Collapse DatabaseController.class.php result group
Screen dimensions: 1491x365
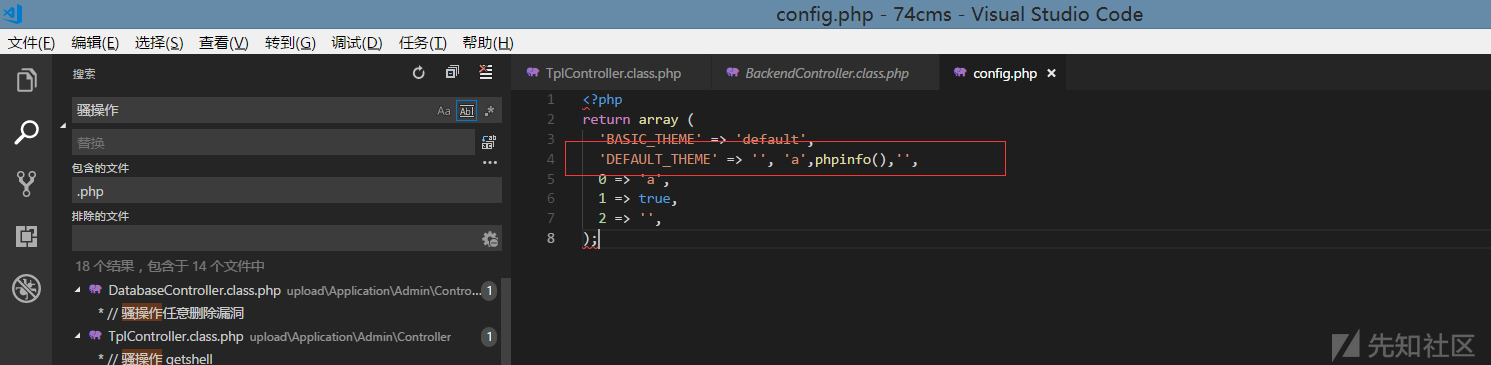[x=78, y=290]
